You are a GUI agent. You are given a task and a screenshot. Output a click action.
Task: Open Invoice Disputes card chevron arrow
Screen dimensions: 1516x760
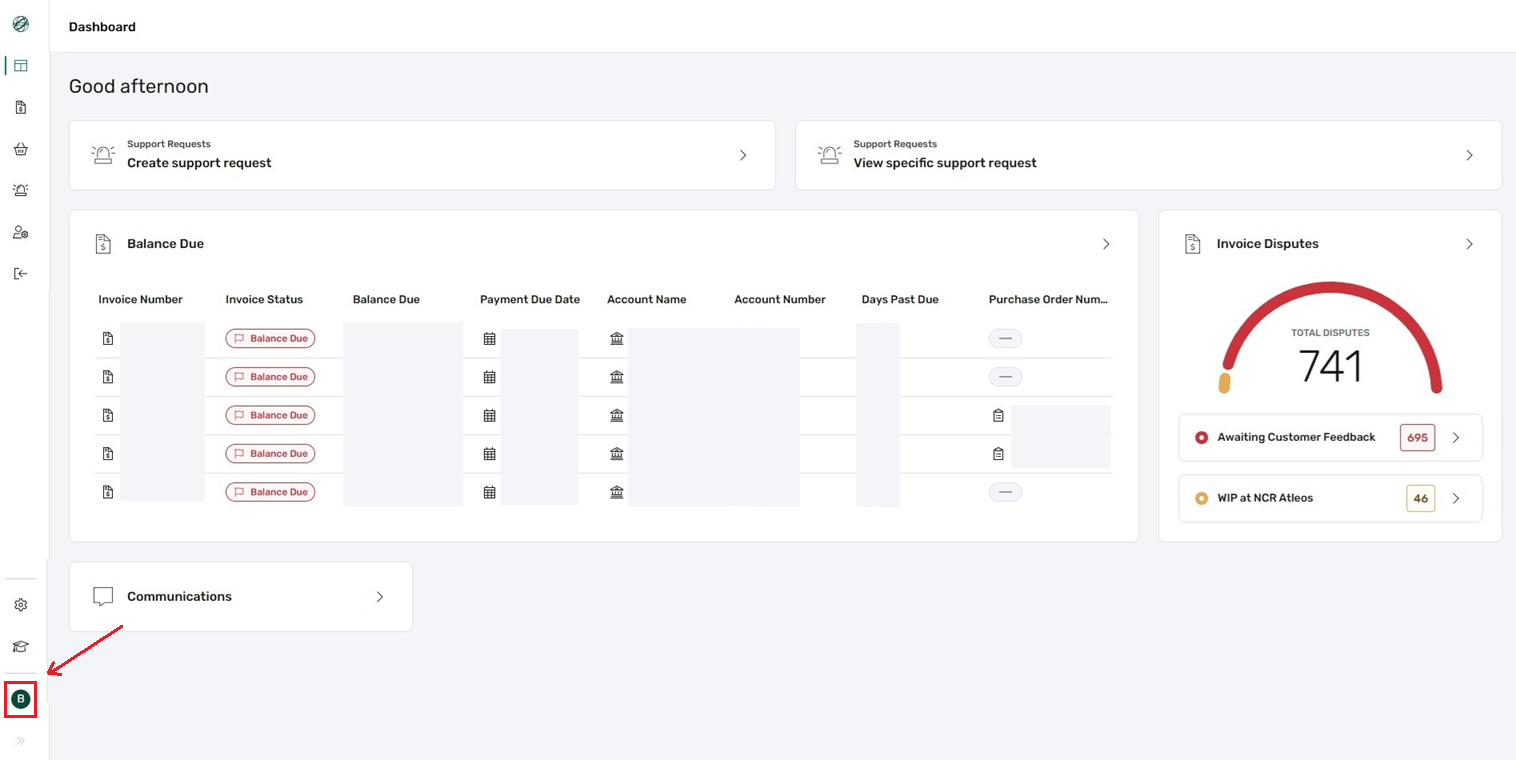click(1469, 244)
